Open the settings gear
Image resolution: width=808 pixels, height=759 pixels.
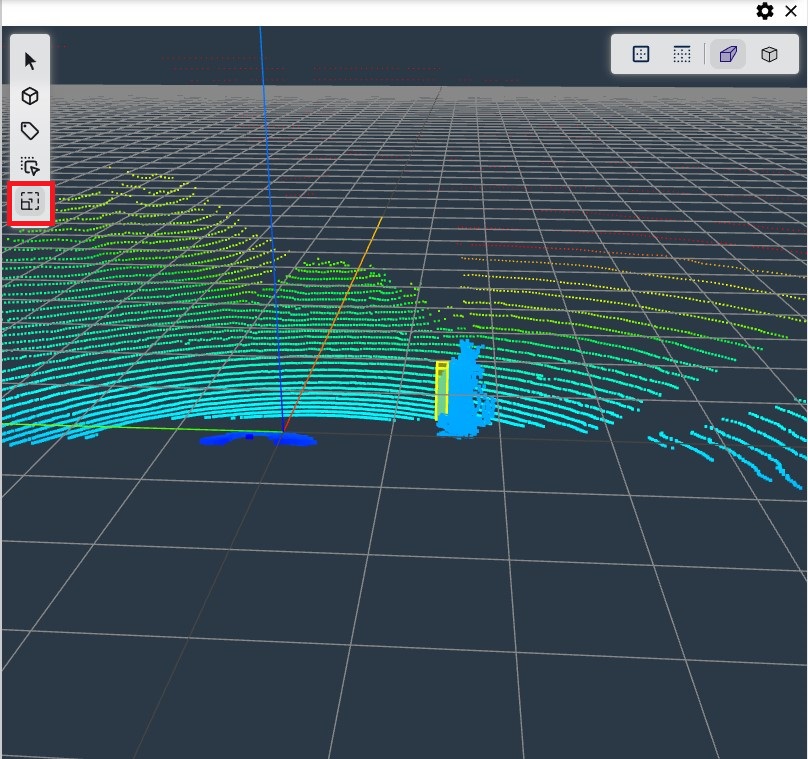pos(765,11)
